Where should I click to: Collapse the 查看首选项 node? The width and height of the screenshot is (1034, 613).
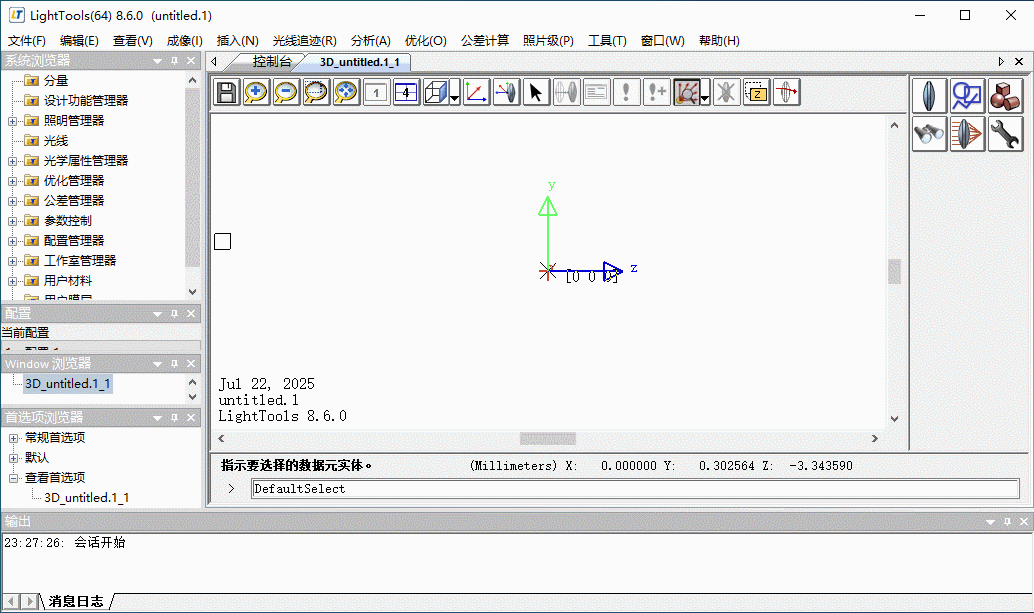[13, 478]
